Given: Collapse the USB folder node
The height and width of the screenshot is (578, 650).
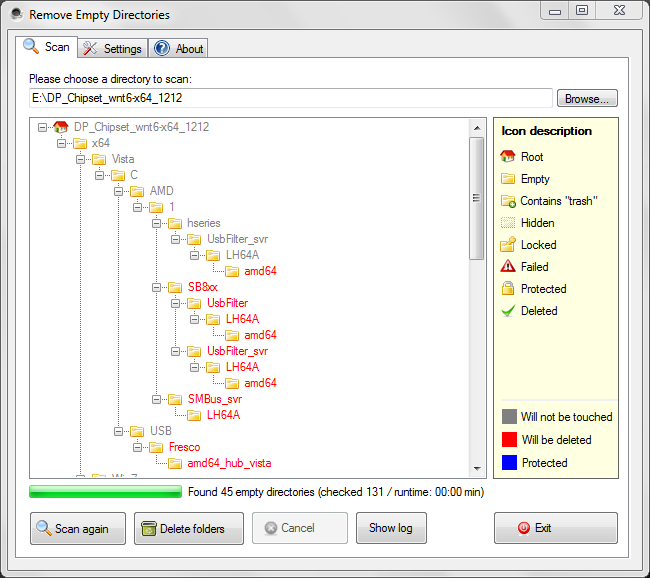Looking at the screenshot, I should click(x=119, y=431).
